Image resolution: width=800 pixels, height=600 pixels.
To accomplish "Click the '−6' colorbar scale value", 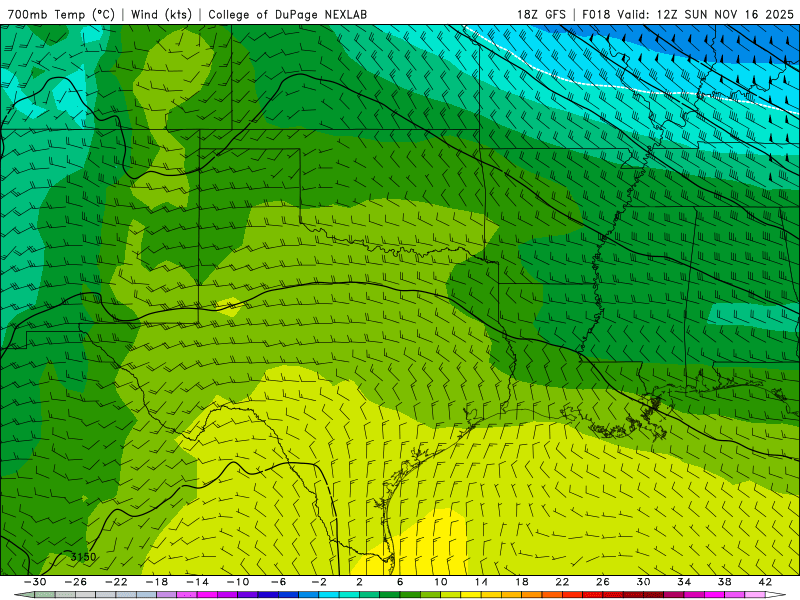I will tap(278, 582).
